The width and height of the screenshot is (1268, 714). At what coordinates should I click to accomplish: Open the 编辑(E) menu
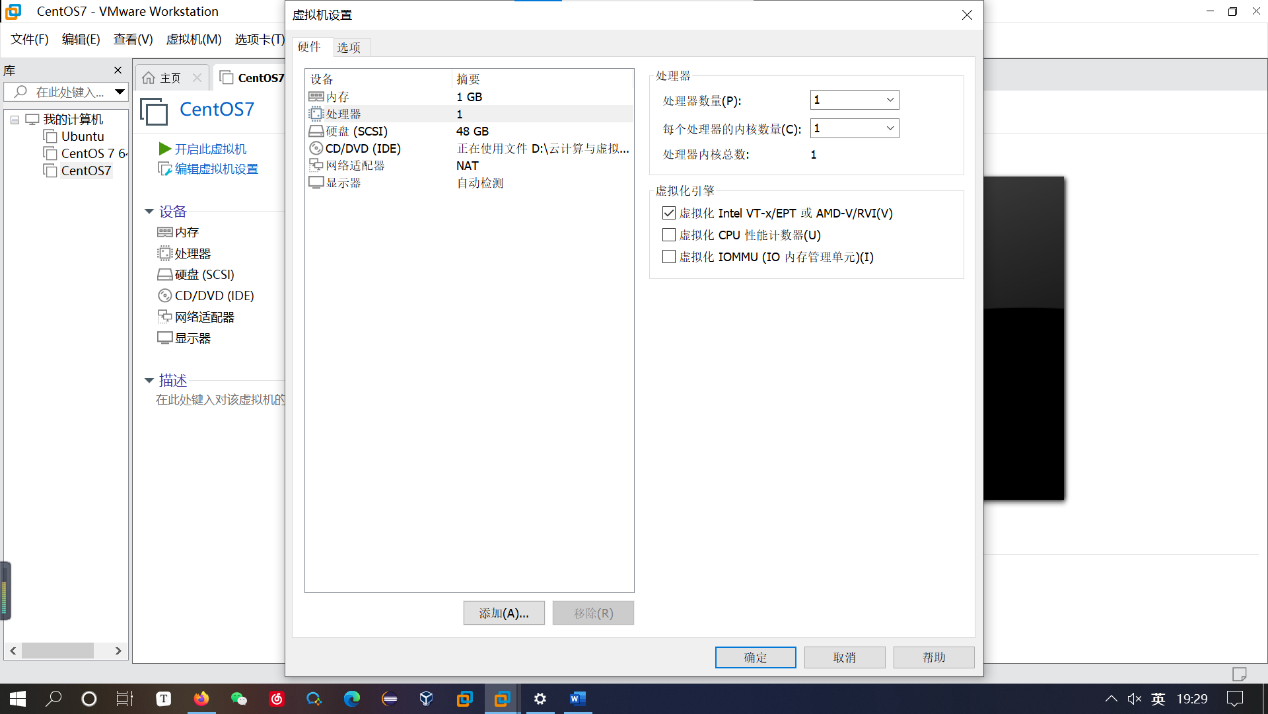81,39
